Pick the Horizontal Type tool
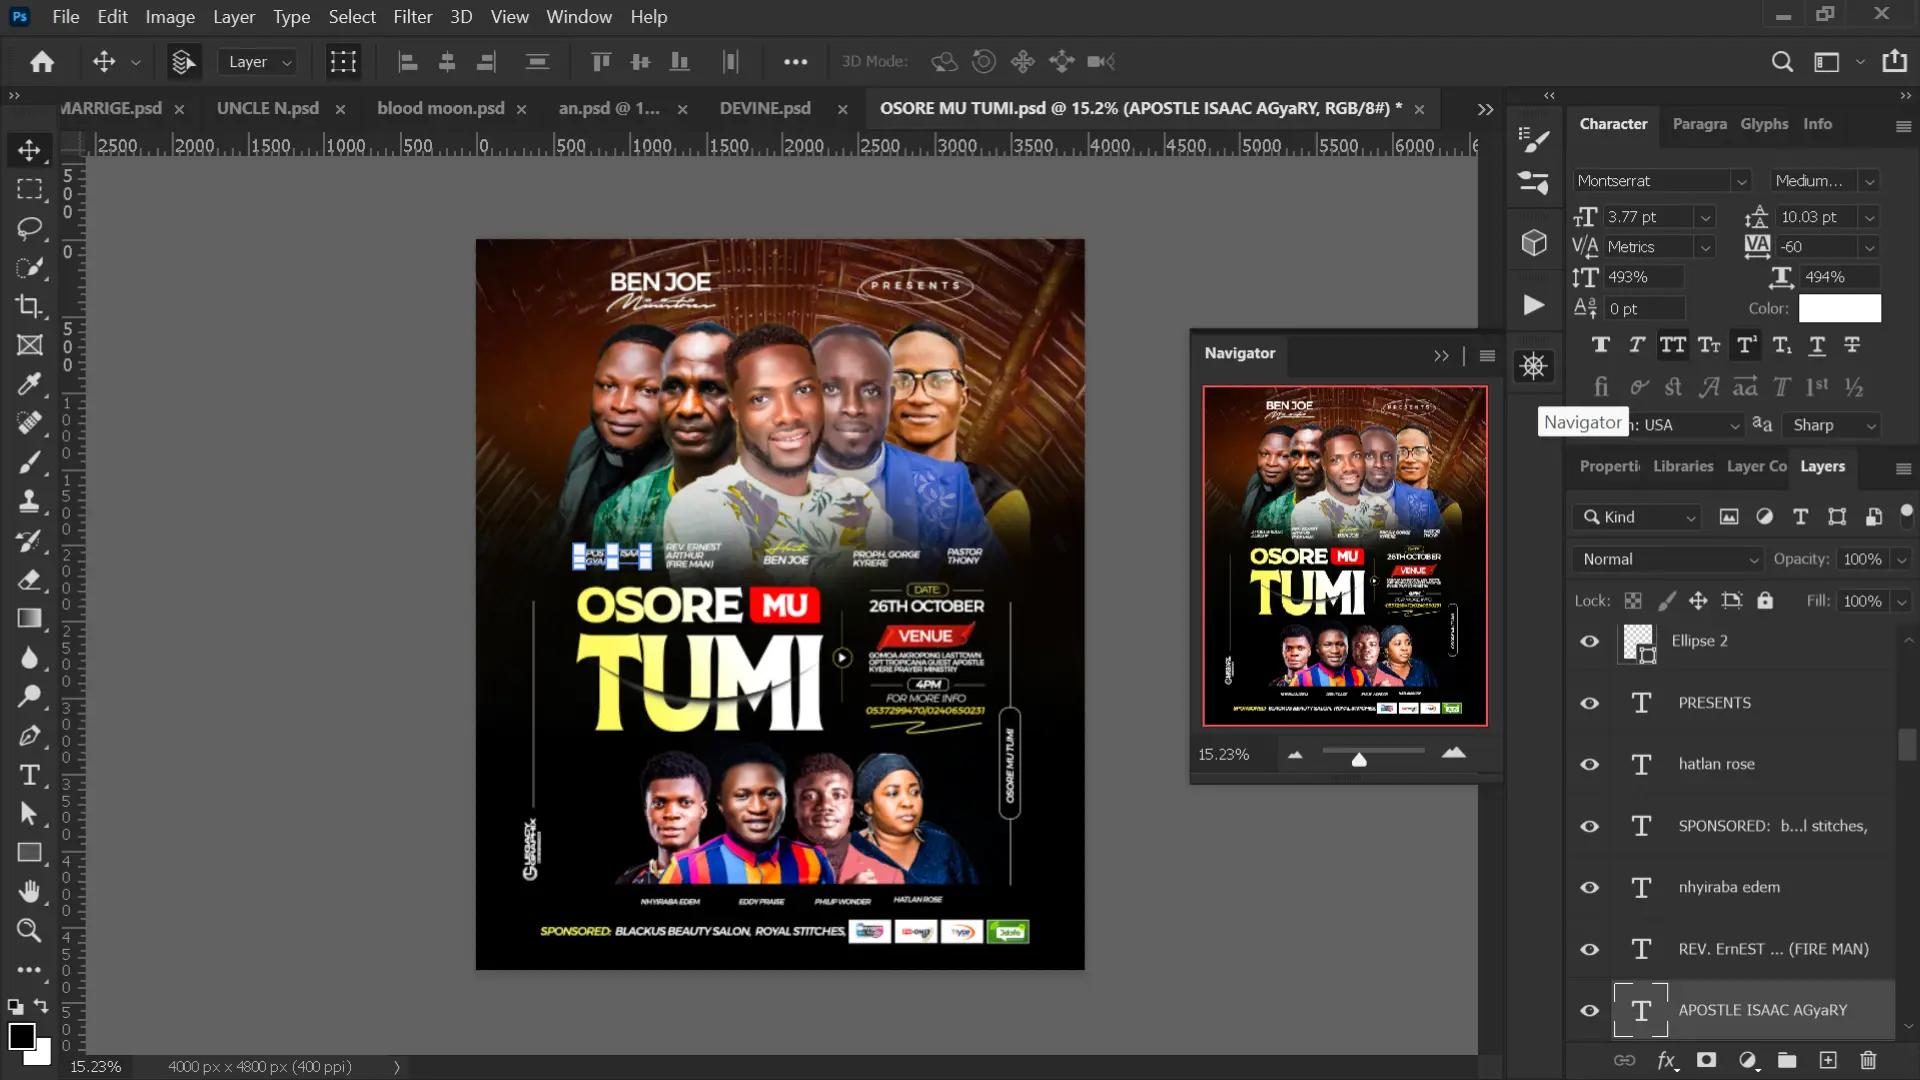1920x1080 pixels. [29, 775]
